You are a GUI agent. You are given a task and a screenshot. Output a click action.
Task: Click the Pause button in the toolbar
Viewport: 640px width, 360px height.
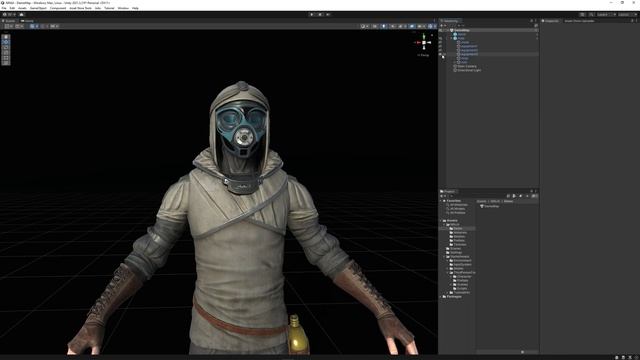click(320, 15)
